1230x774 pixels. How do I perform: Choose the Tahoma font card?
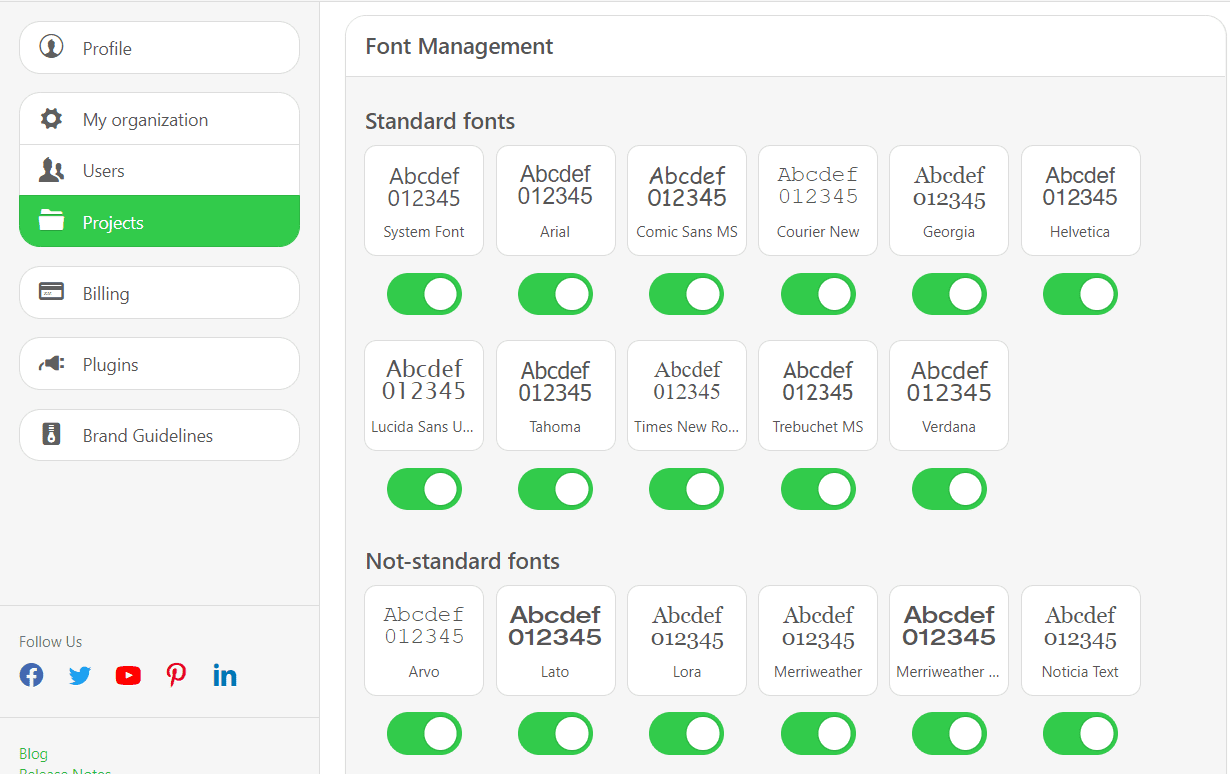(x=555, y=395)
